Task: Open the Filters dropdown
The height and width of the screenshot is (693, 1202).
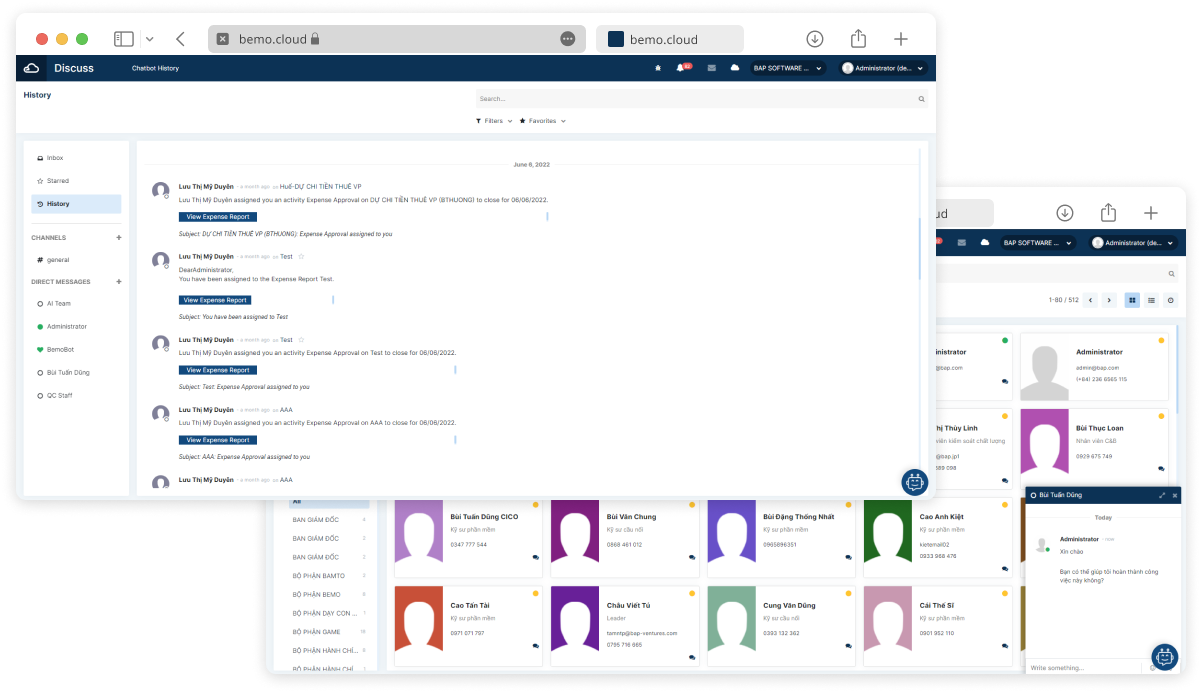Action: click(494, 121)
